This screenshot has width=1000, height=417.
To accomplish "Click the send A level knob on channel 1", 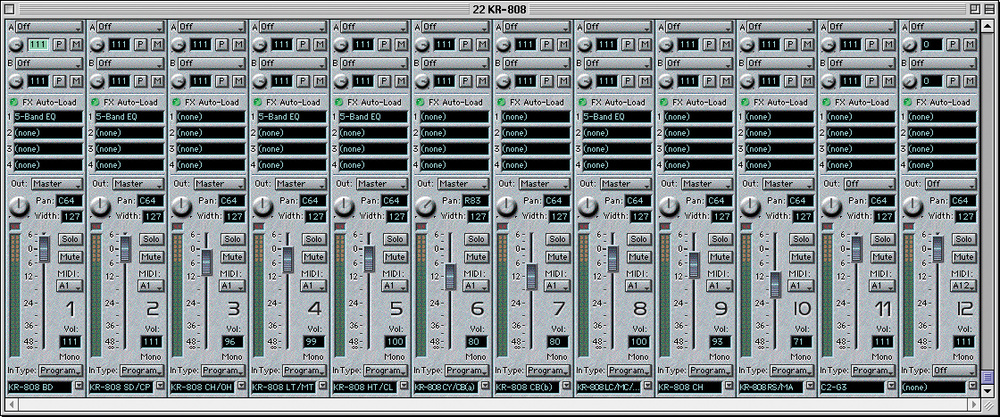I will (x=17, y=45).
